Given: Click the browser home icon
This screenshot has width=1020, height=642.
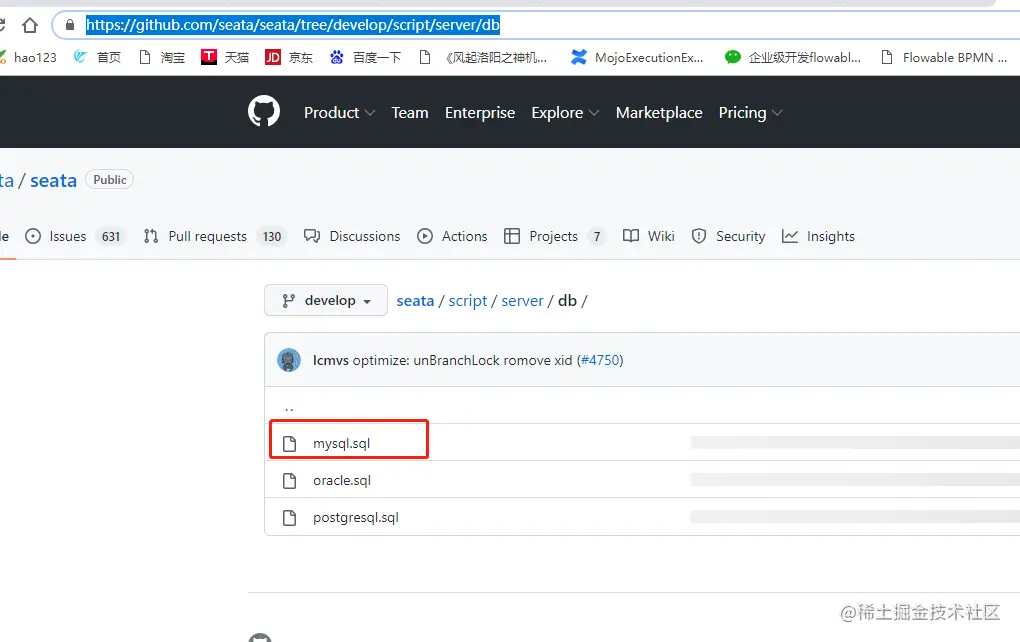Looking at the screenshot, I should (x=30, y=25).
